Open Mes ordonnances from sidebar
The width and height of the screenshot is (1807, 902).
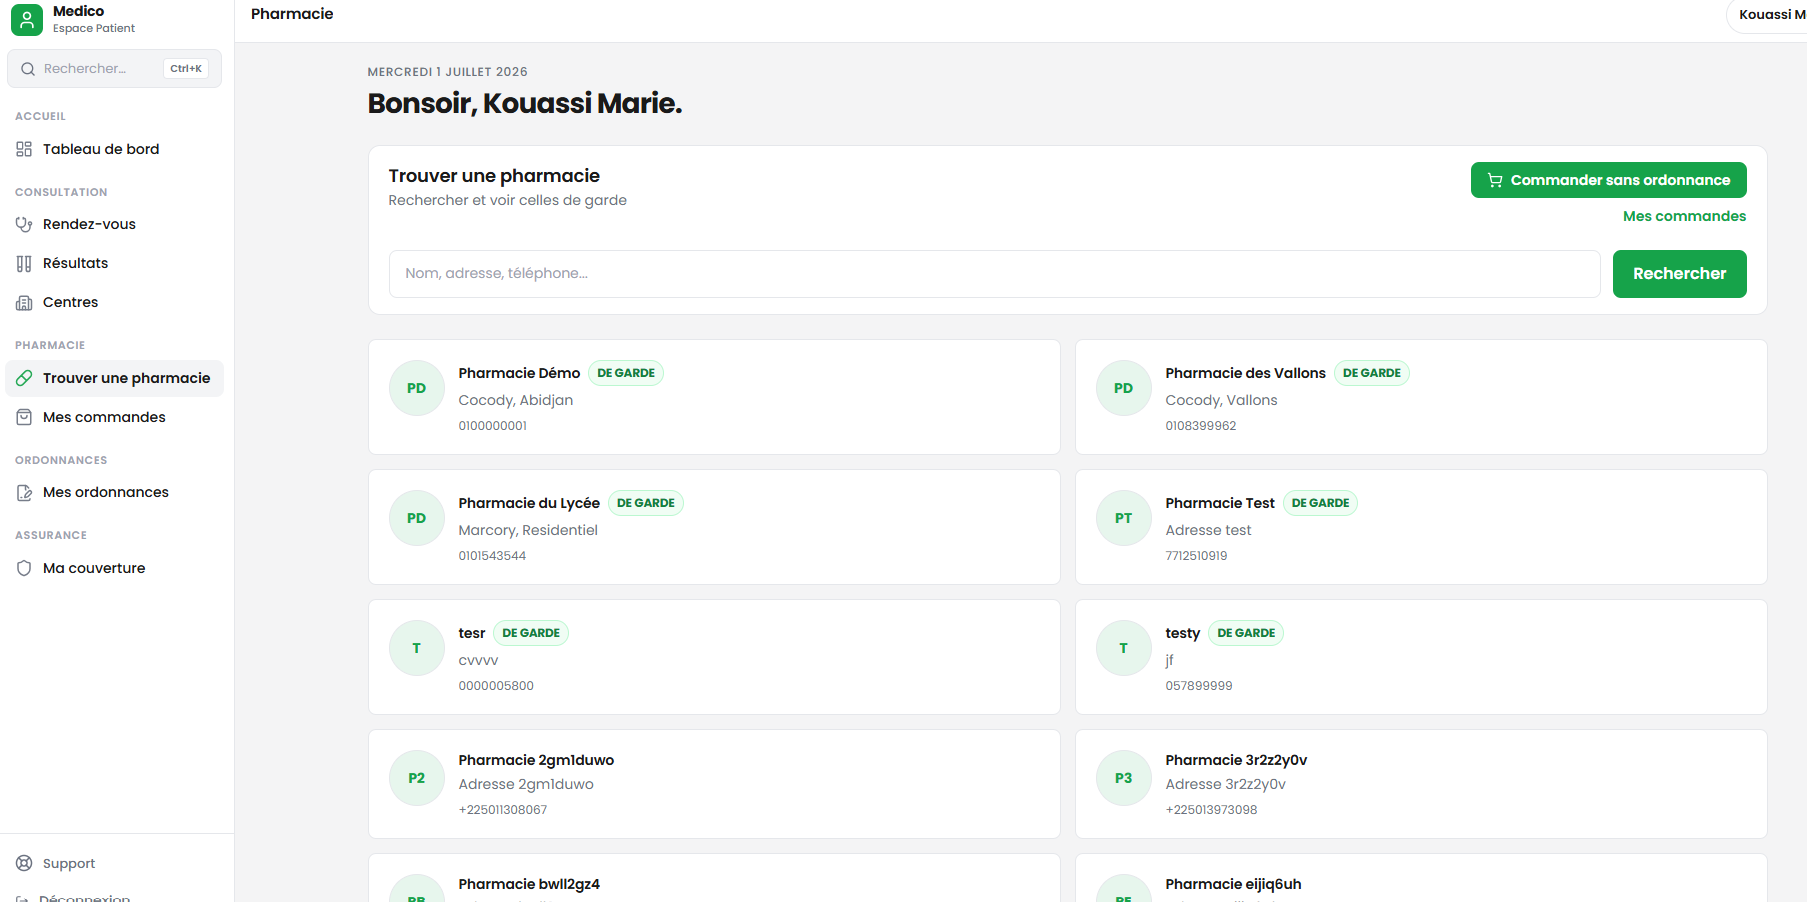114,492
